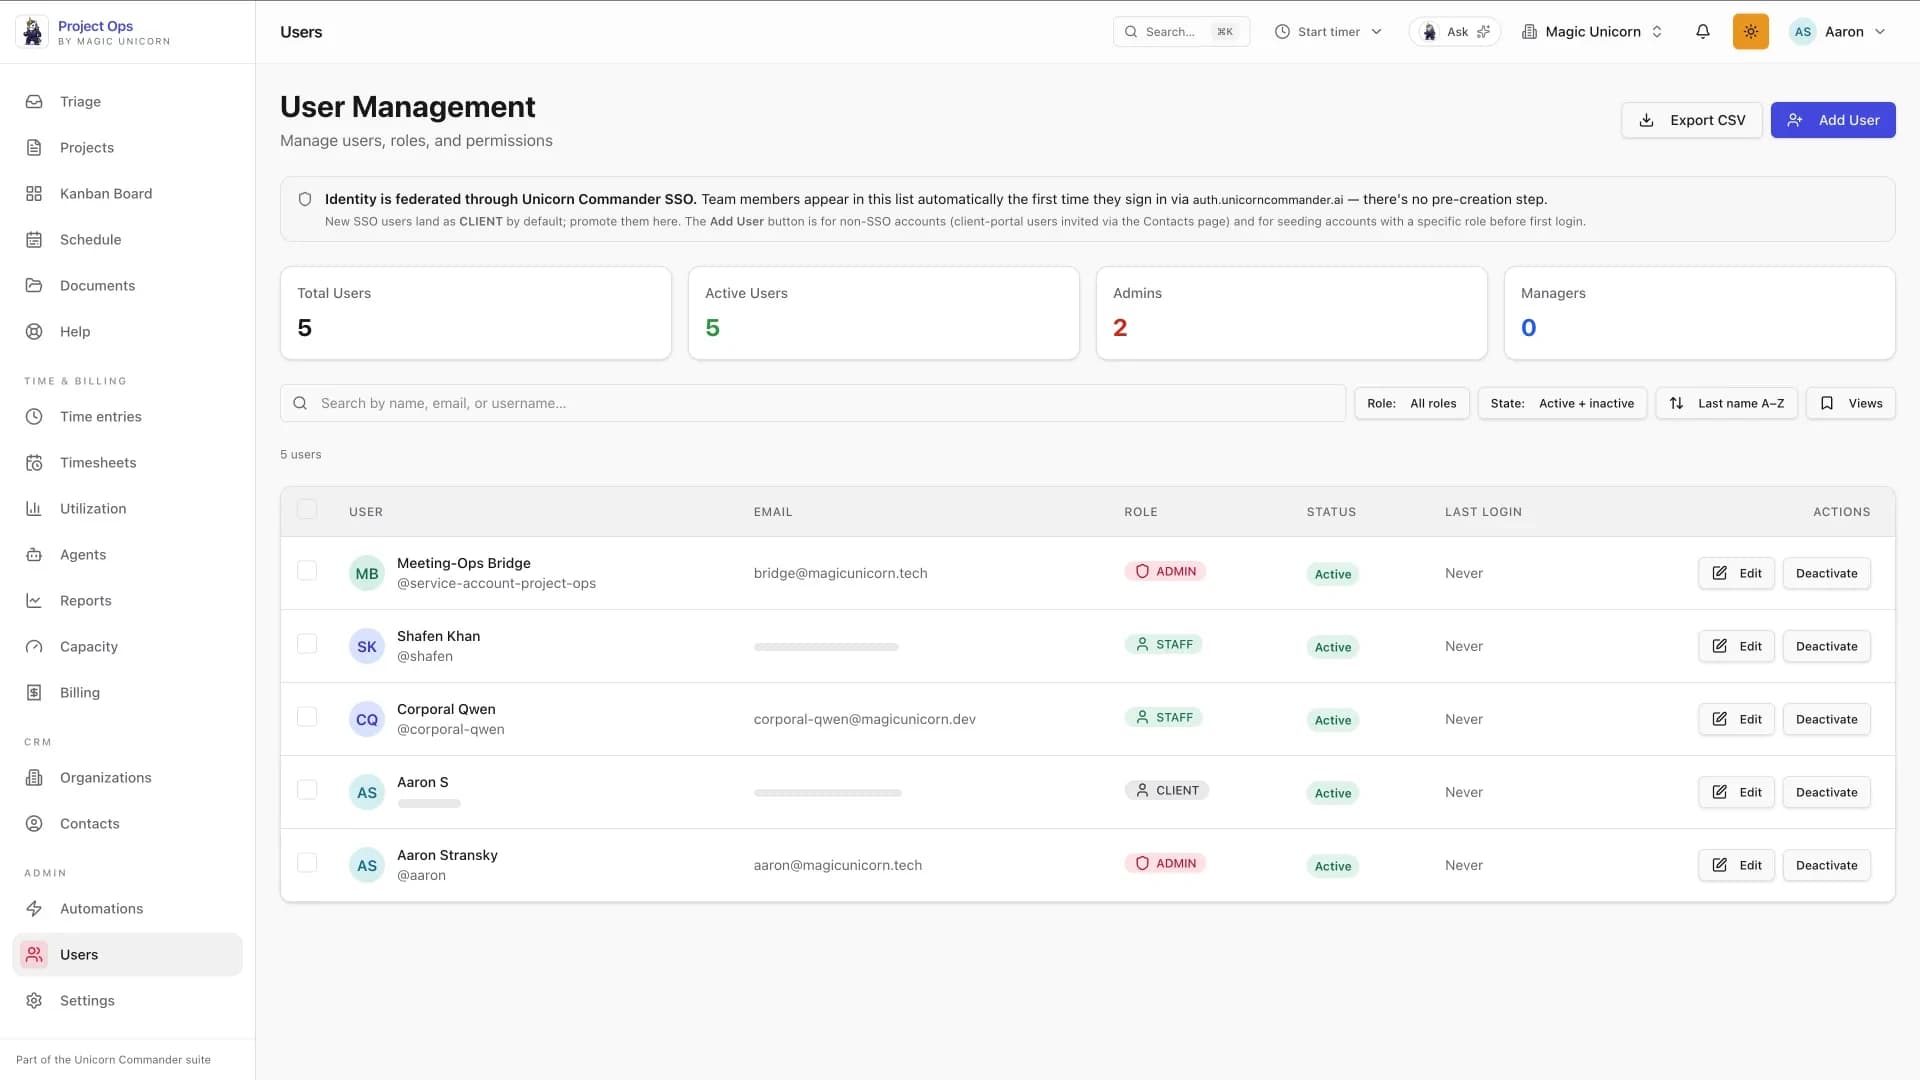The image size is (1920, 1080).
Task: Click the Help lifebuoy icon
Action: [x=34, y=332]
